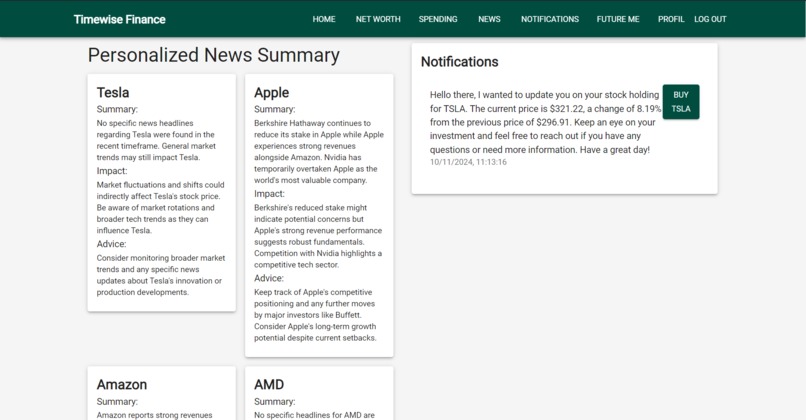Viewport: 806px width, 420px height.
Task: Click the Tesla card title
Action: coord(113,93)
